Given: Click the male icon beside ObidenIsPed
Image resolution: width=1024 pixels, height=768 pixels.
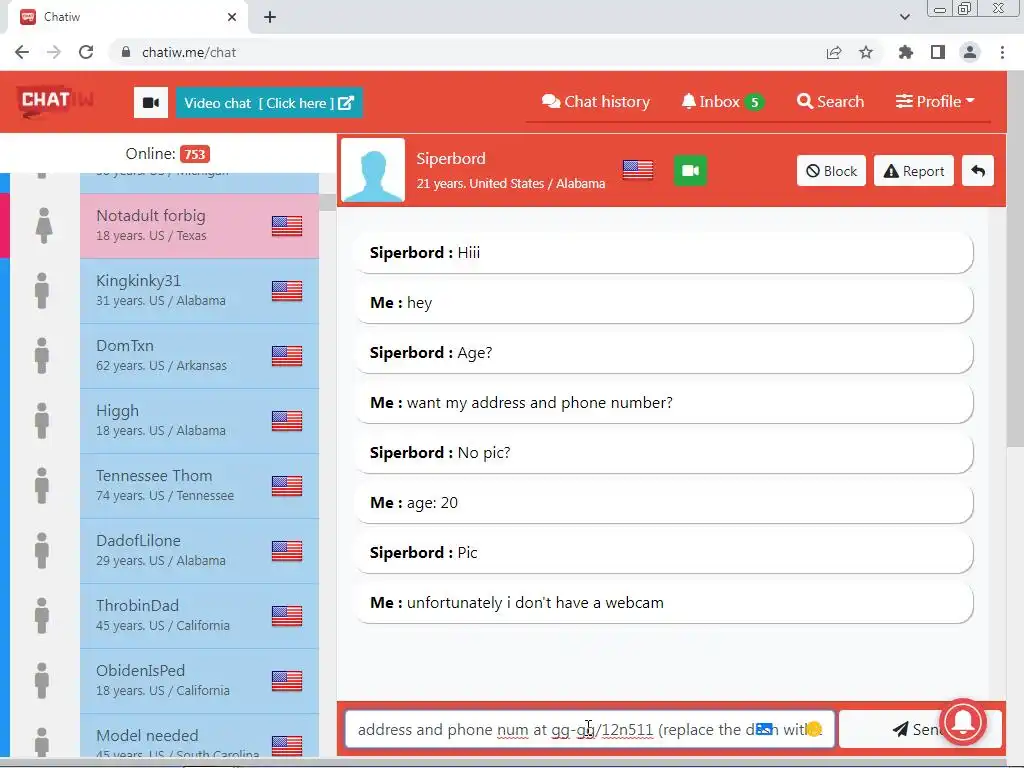Looking at the screenshot, I should [x=42, y=680].
